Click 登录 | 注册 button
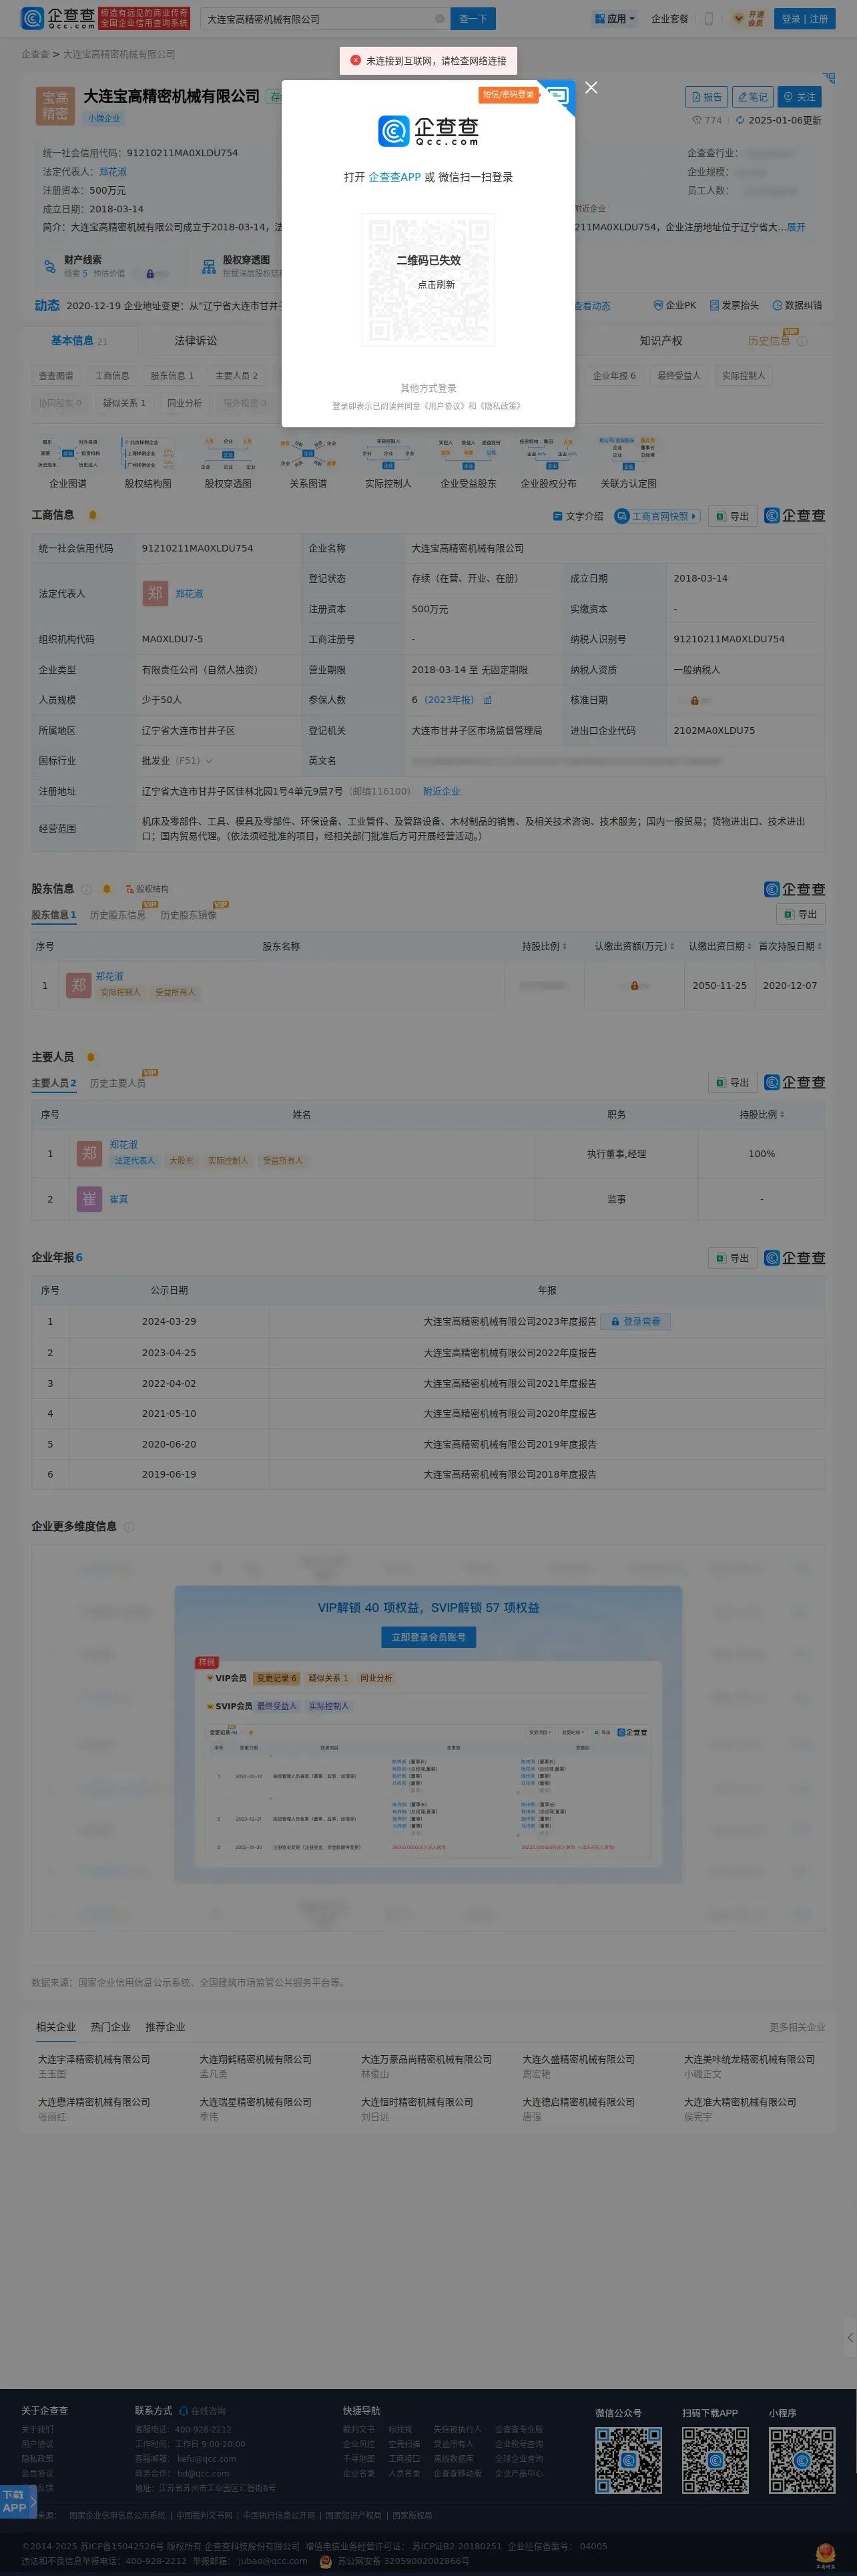 804,19
